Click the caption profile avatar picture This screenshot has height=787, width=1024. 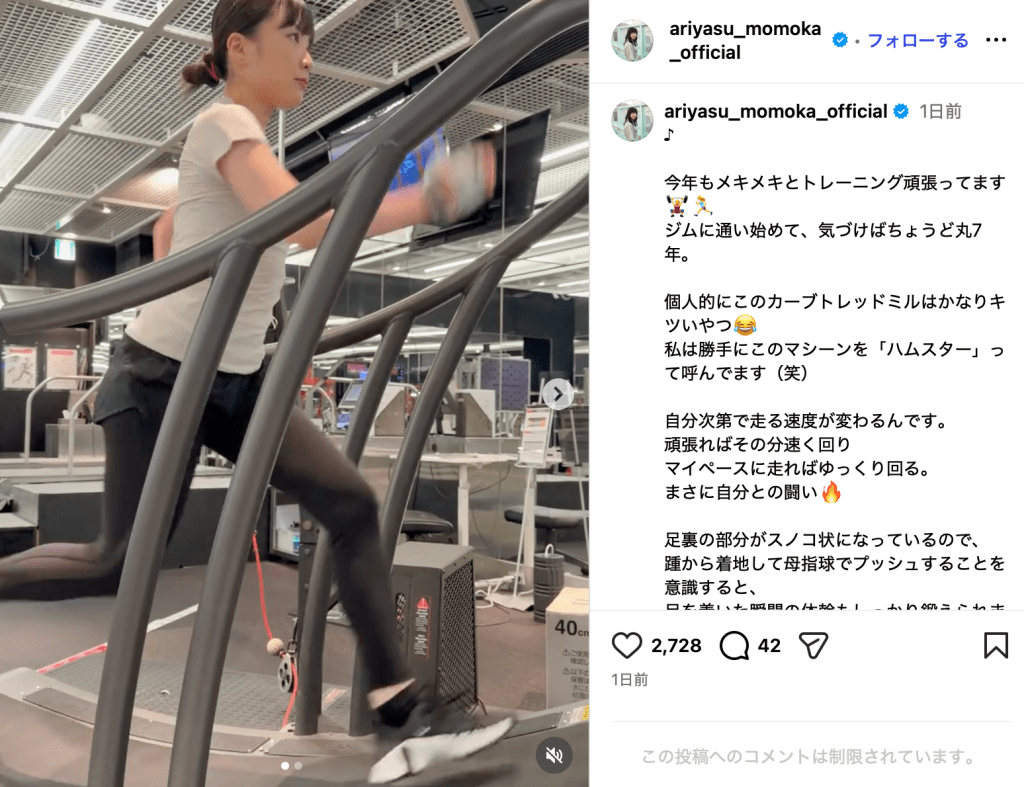tap(632, 120)
